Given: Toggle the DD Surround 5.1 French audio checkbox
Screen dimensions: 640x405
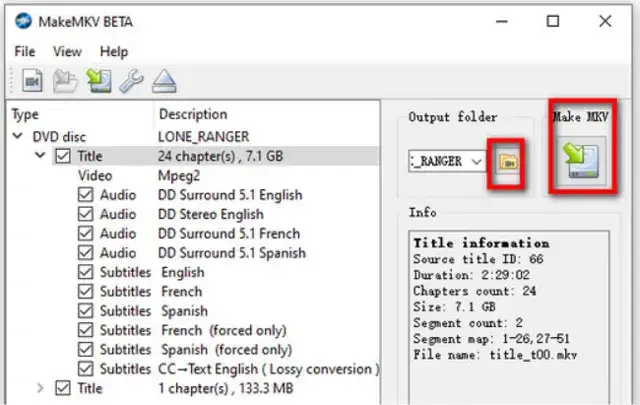Looking at the screenshot, I should point(85,233).
